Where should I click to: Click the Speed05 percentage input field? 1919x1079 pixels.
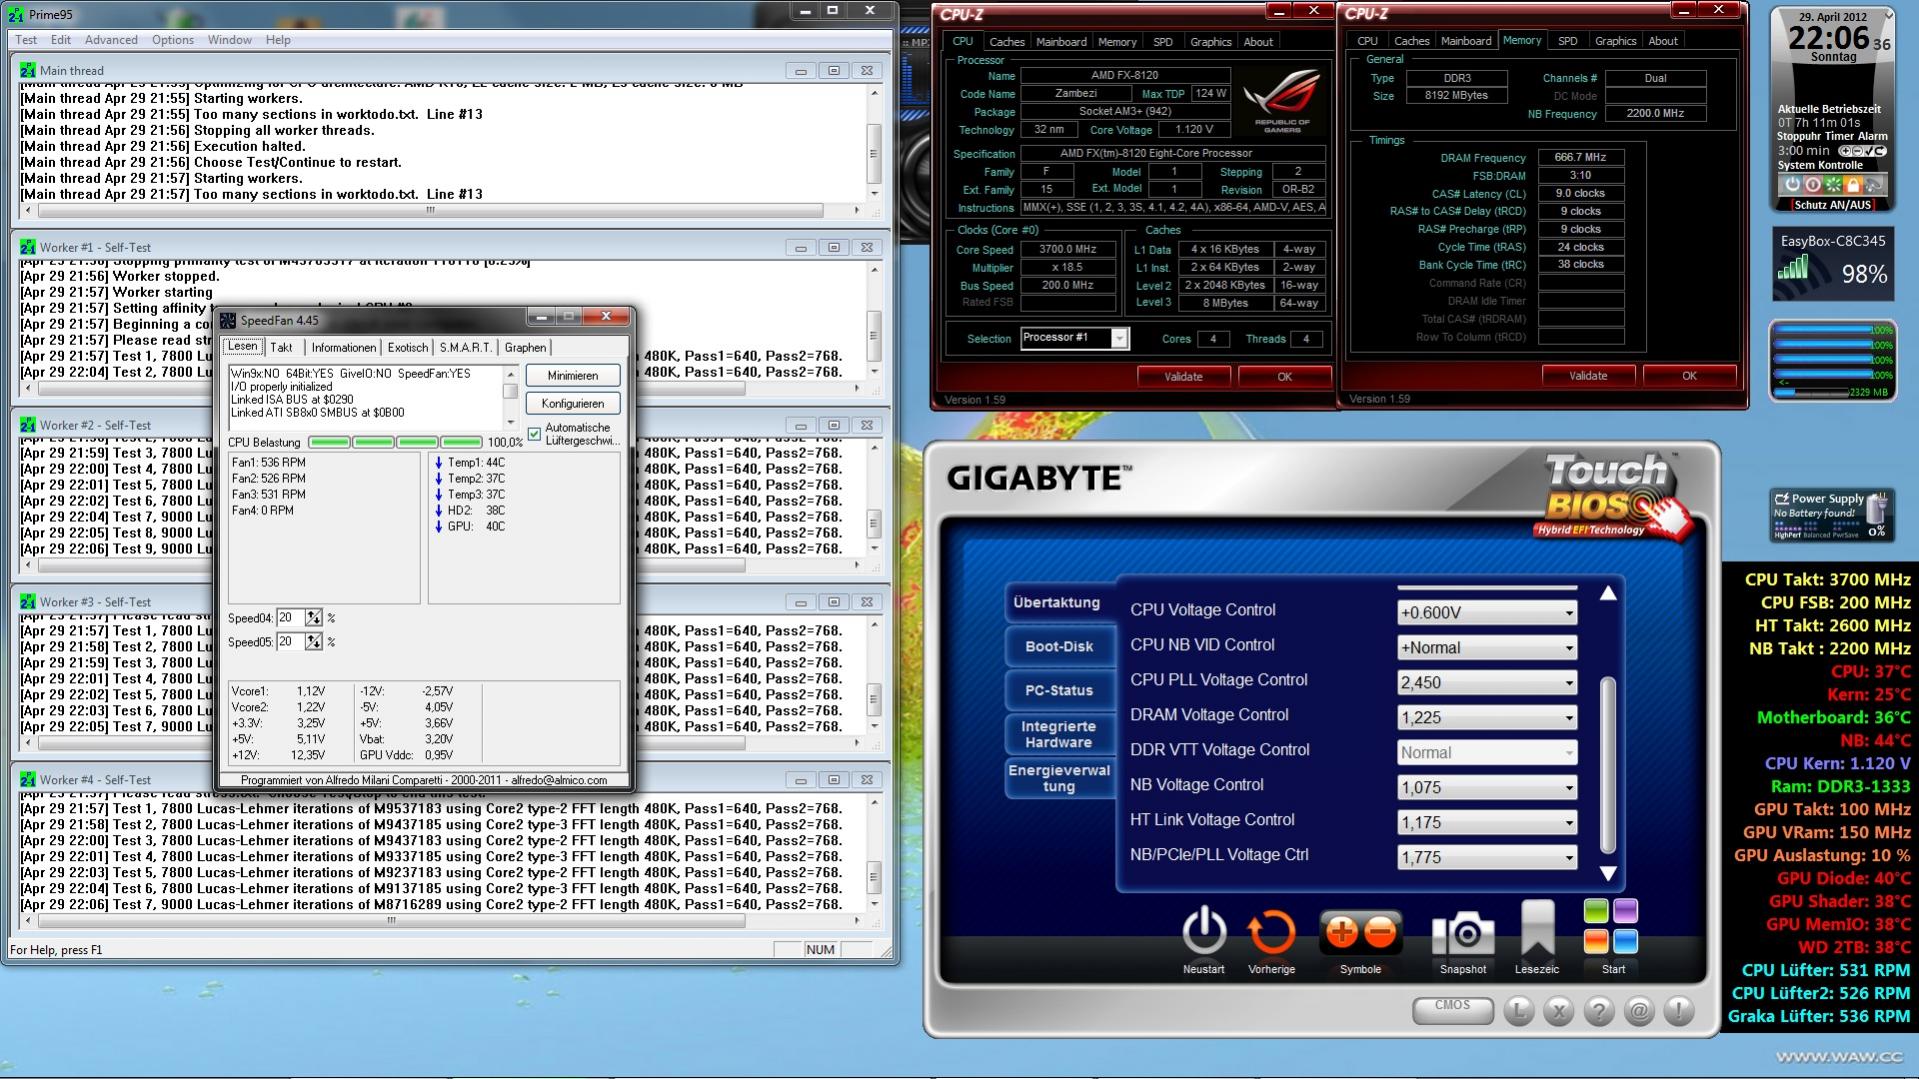pos(291,641)
